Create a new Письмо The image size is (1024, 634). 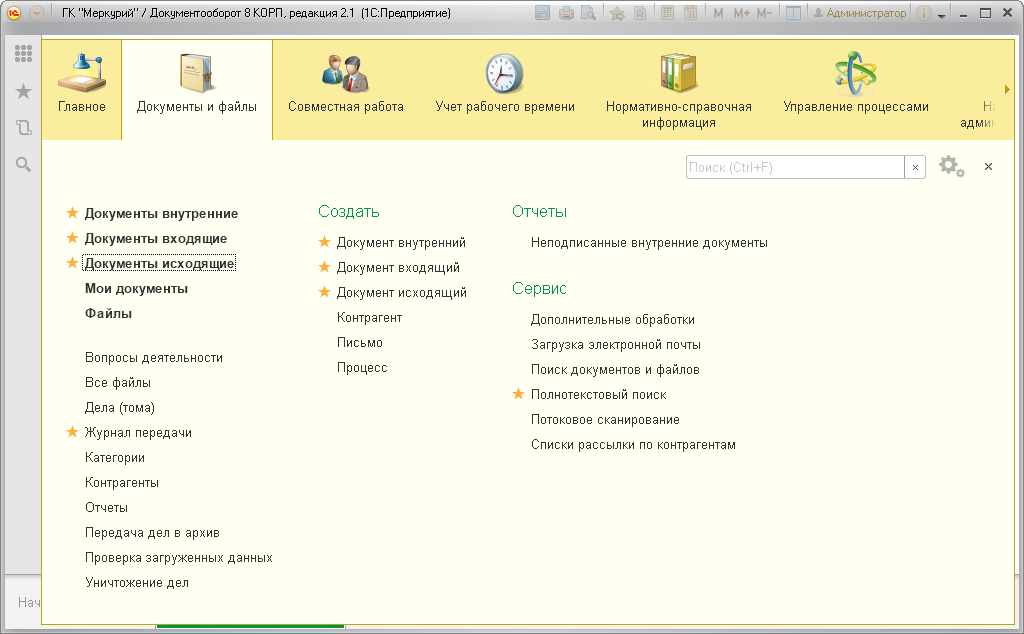pos(360,342)
